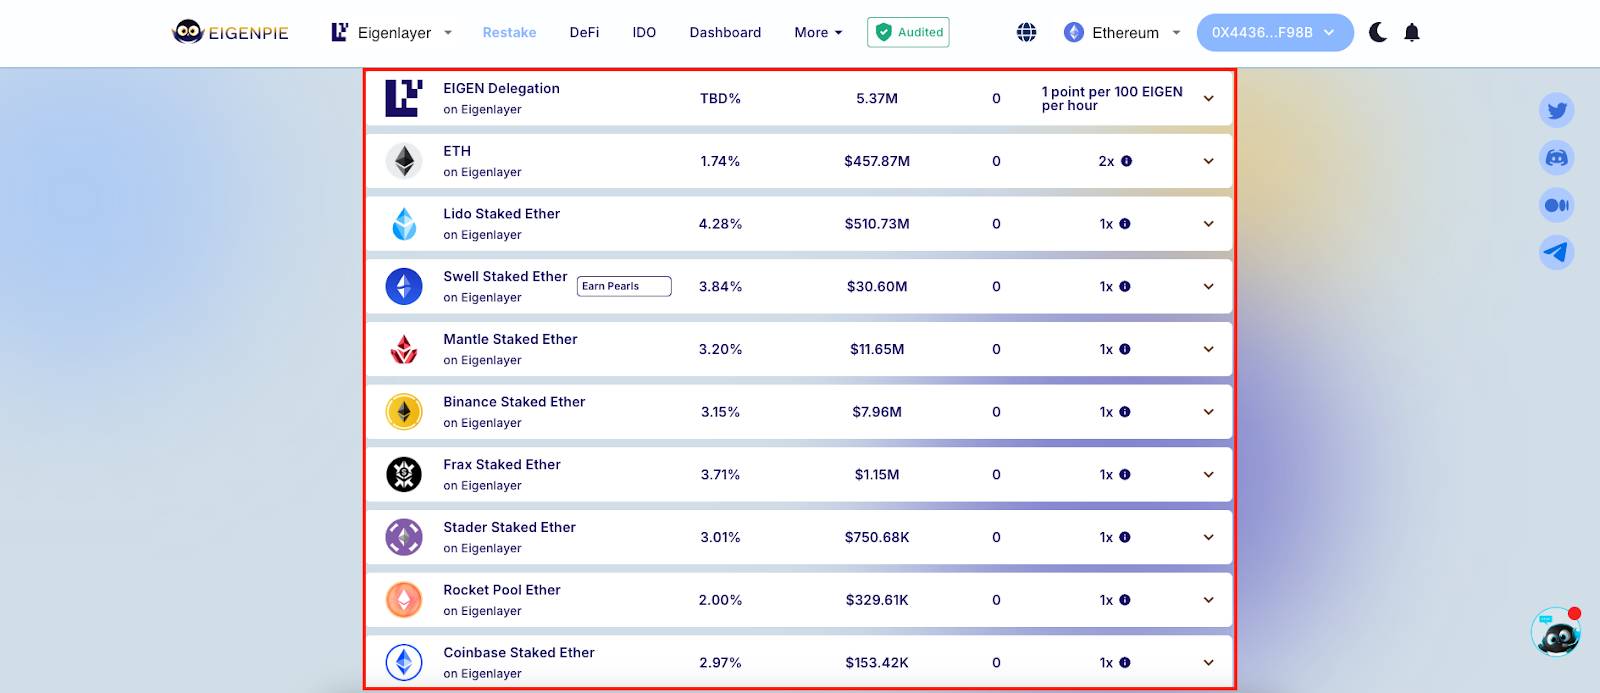Open the Discord link icon
The image size is (1600, 693).
point(1557,158)
